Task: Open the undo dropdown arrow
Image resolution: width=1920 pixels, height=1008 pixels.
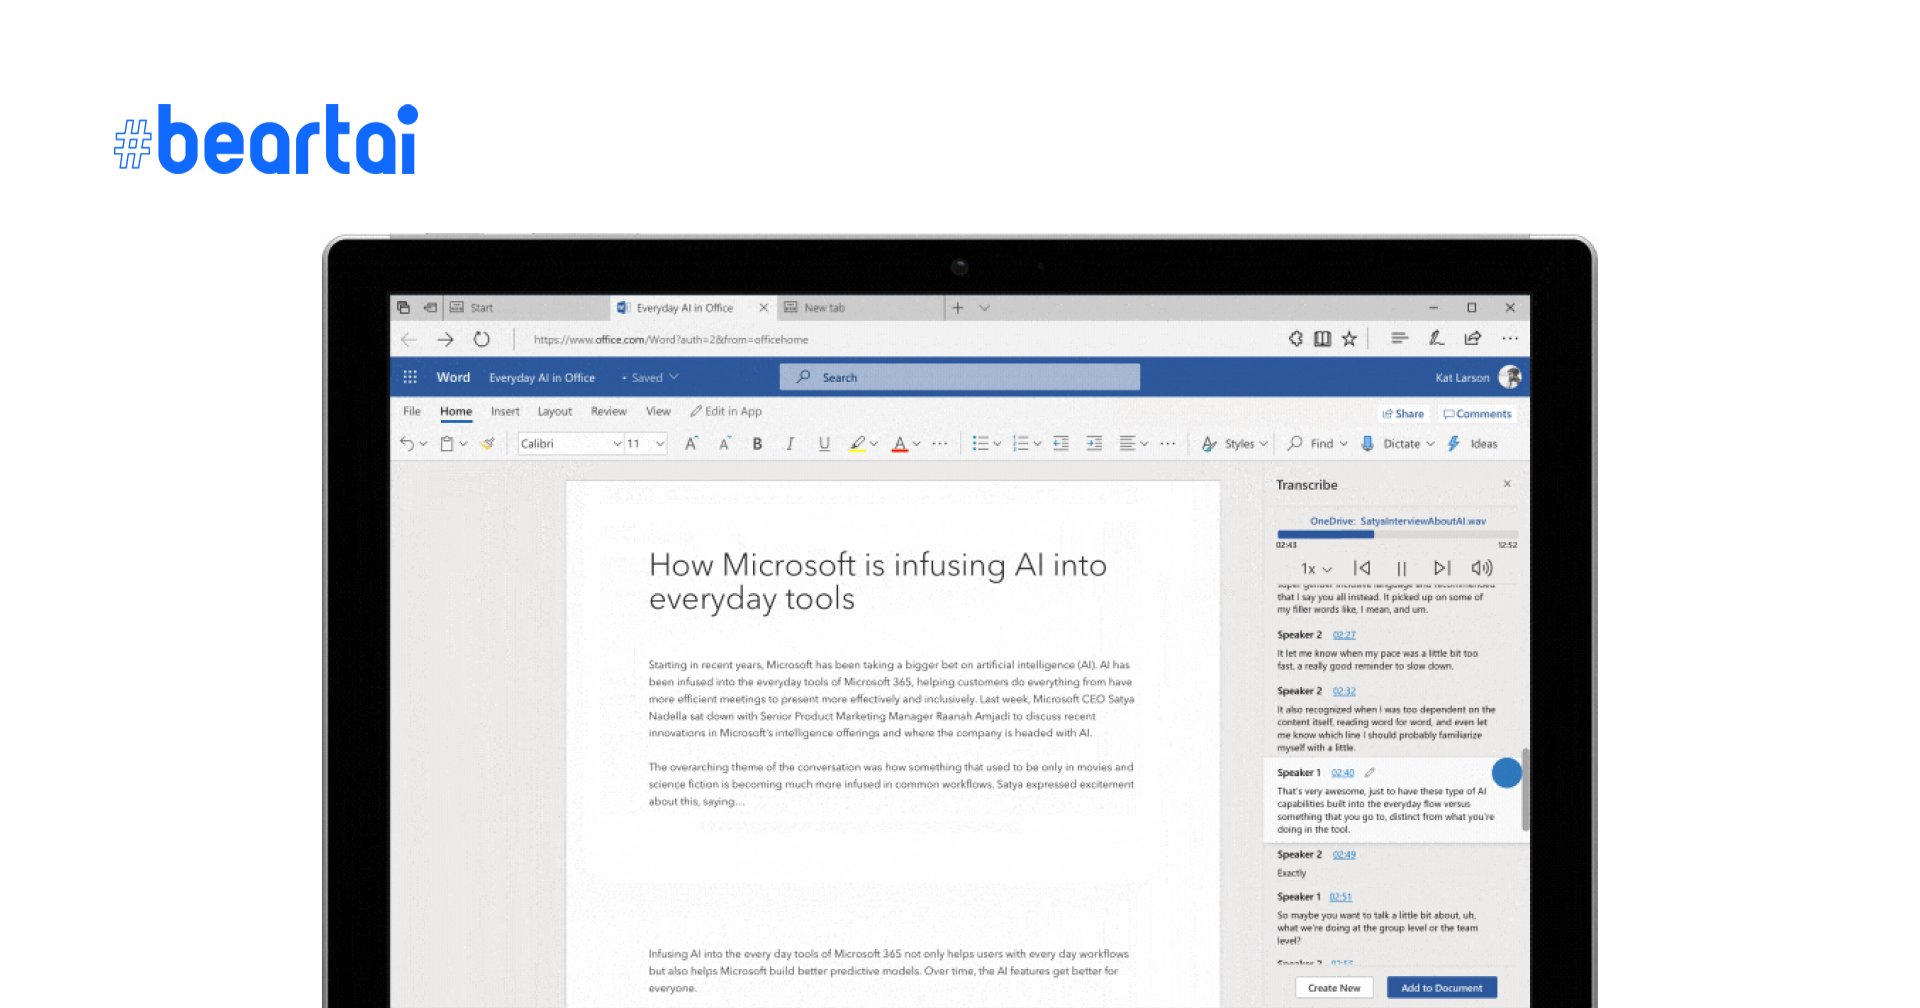Action: coord(423,444)
